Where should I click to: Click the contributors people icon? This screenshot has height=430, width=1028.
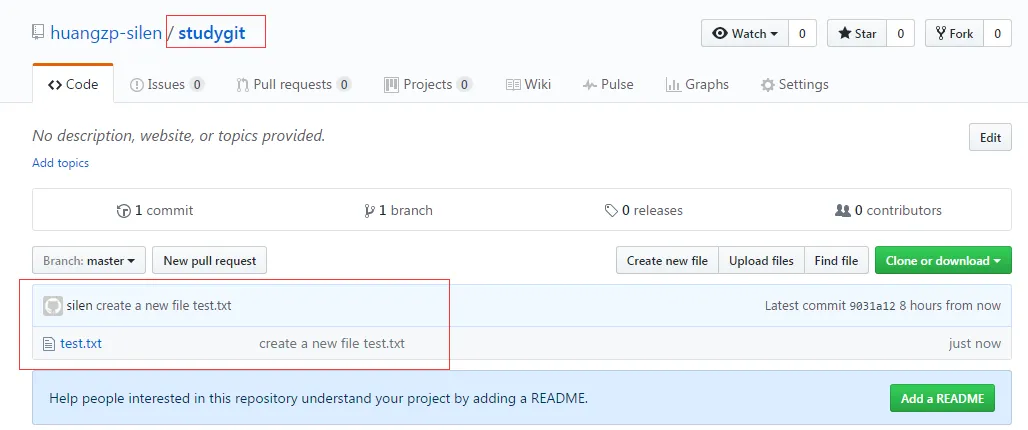coord(842,211)
